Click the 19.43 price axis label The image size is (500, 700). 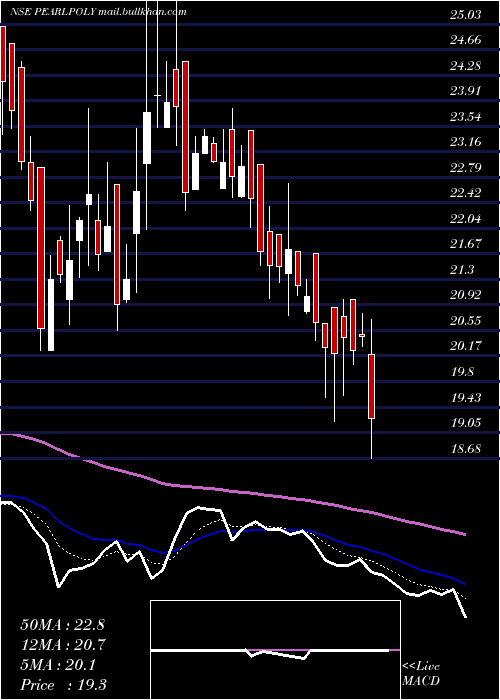(465, 398)
